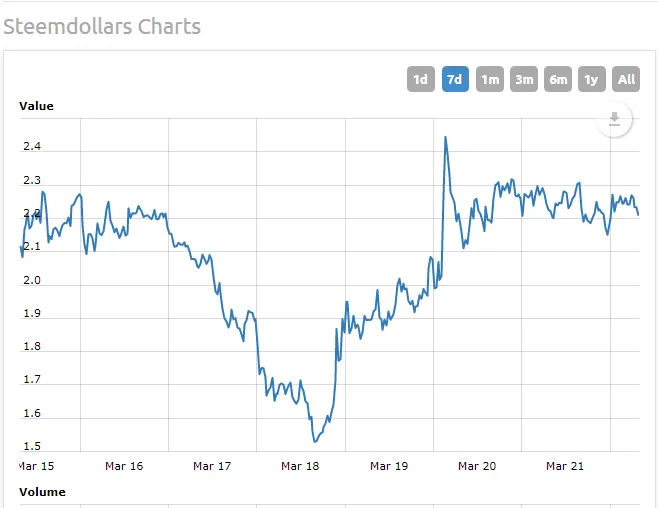Viewport: 658px width, 508px height.
Task: Click the Mar 15 date label
Action: [x=36, y=466]
